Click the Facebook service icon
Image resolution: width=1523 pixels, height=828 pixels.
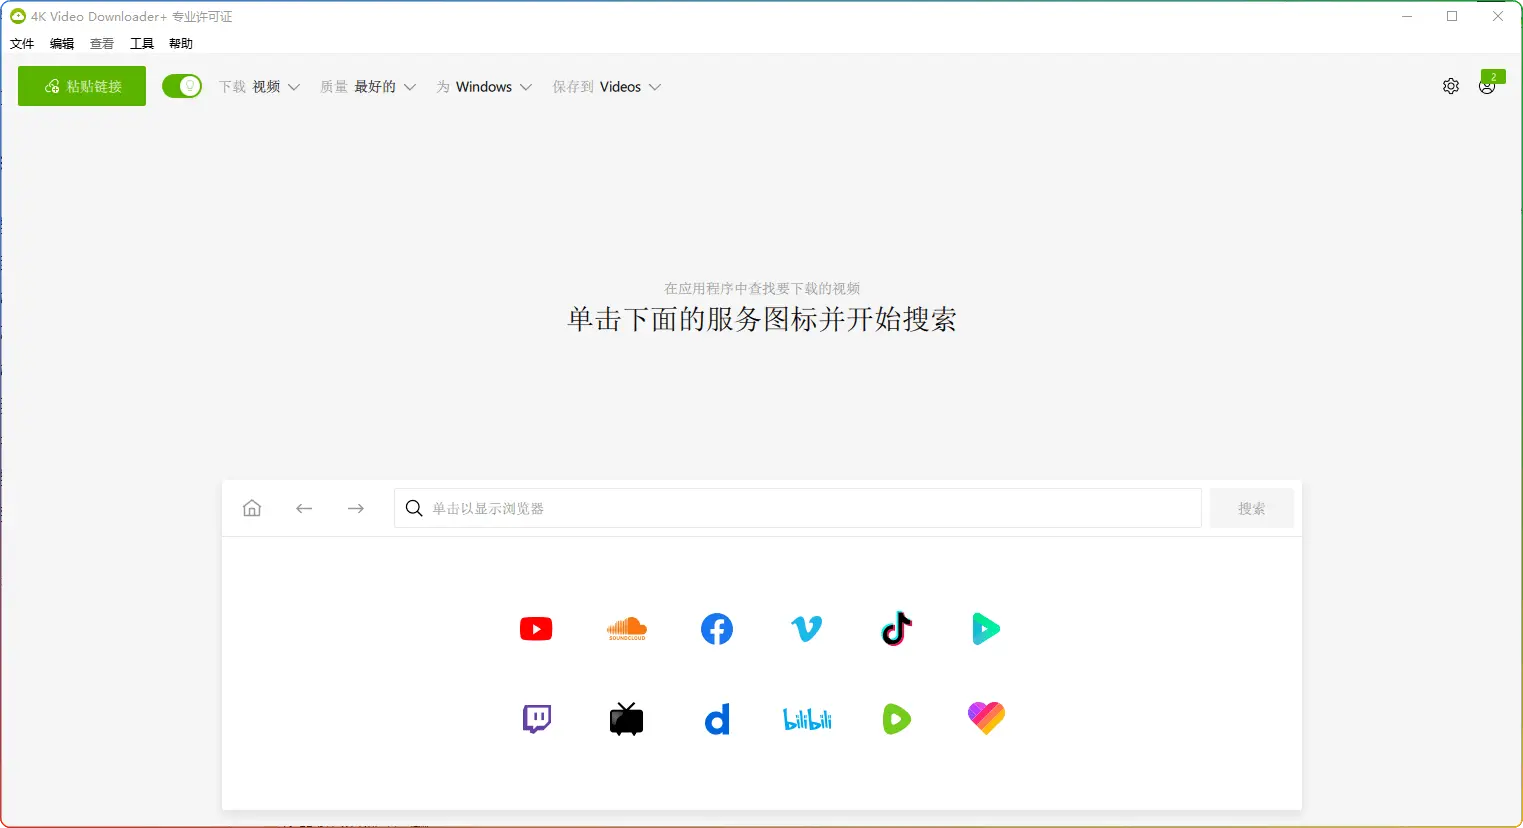pos(717,629)
